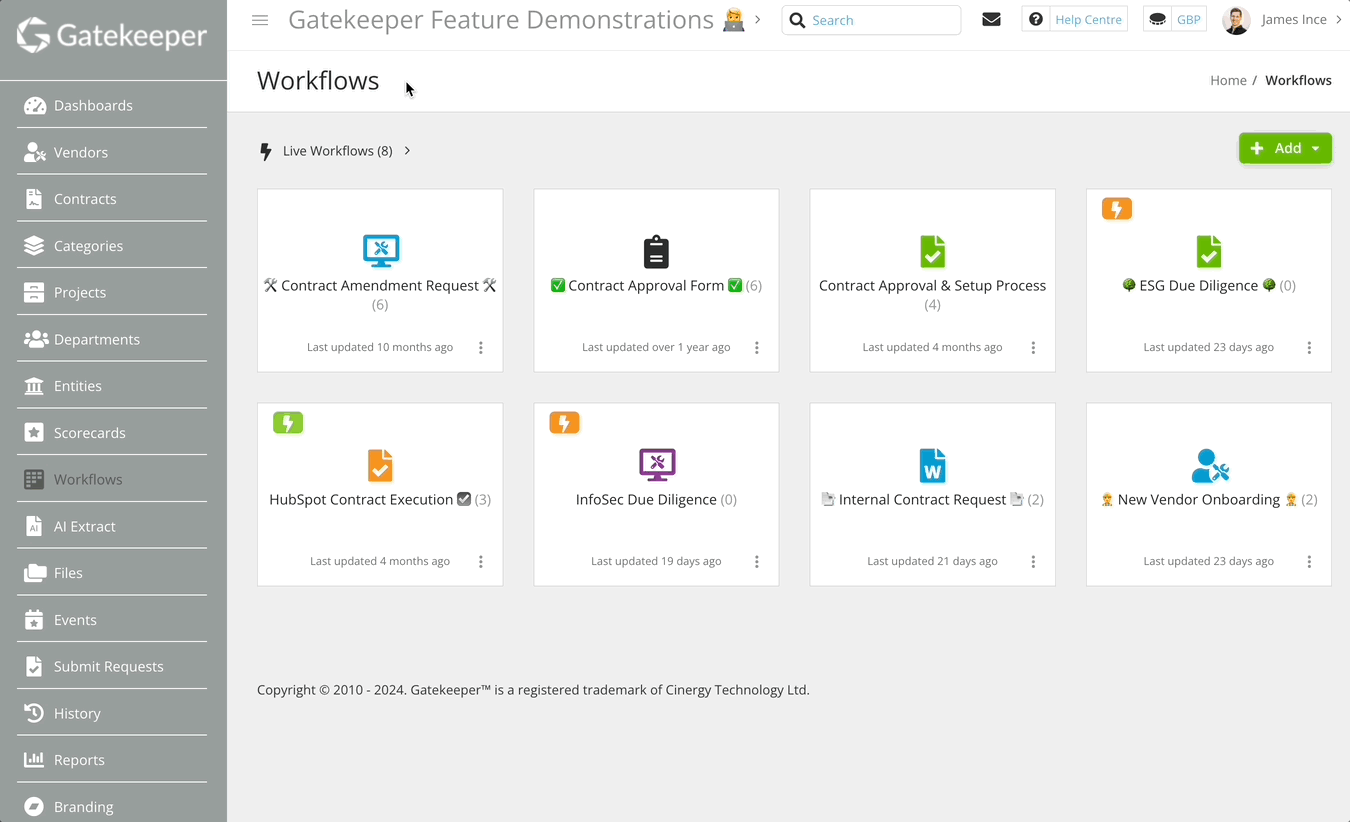Open the AI Extract feature
Screen dimensions: 1350x822
coord(87,525)
